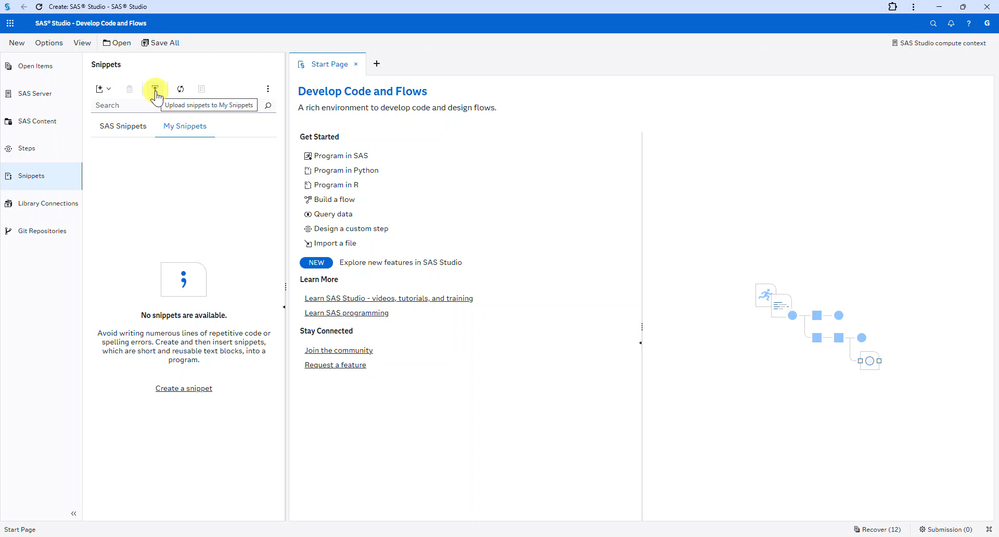The width and height of the screenshot is (999, 537).
Task: Open Learn SAS programming link
Action: pyautogui.click(x=347, y=313)
